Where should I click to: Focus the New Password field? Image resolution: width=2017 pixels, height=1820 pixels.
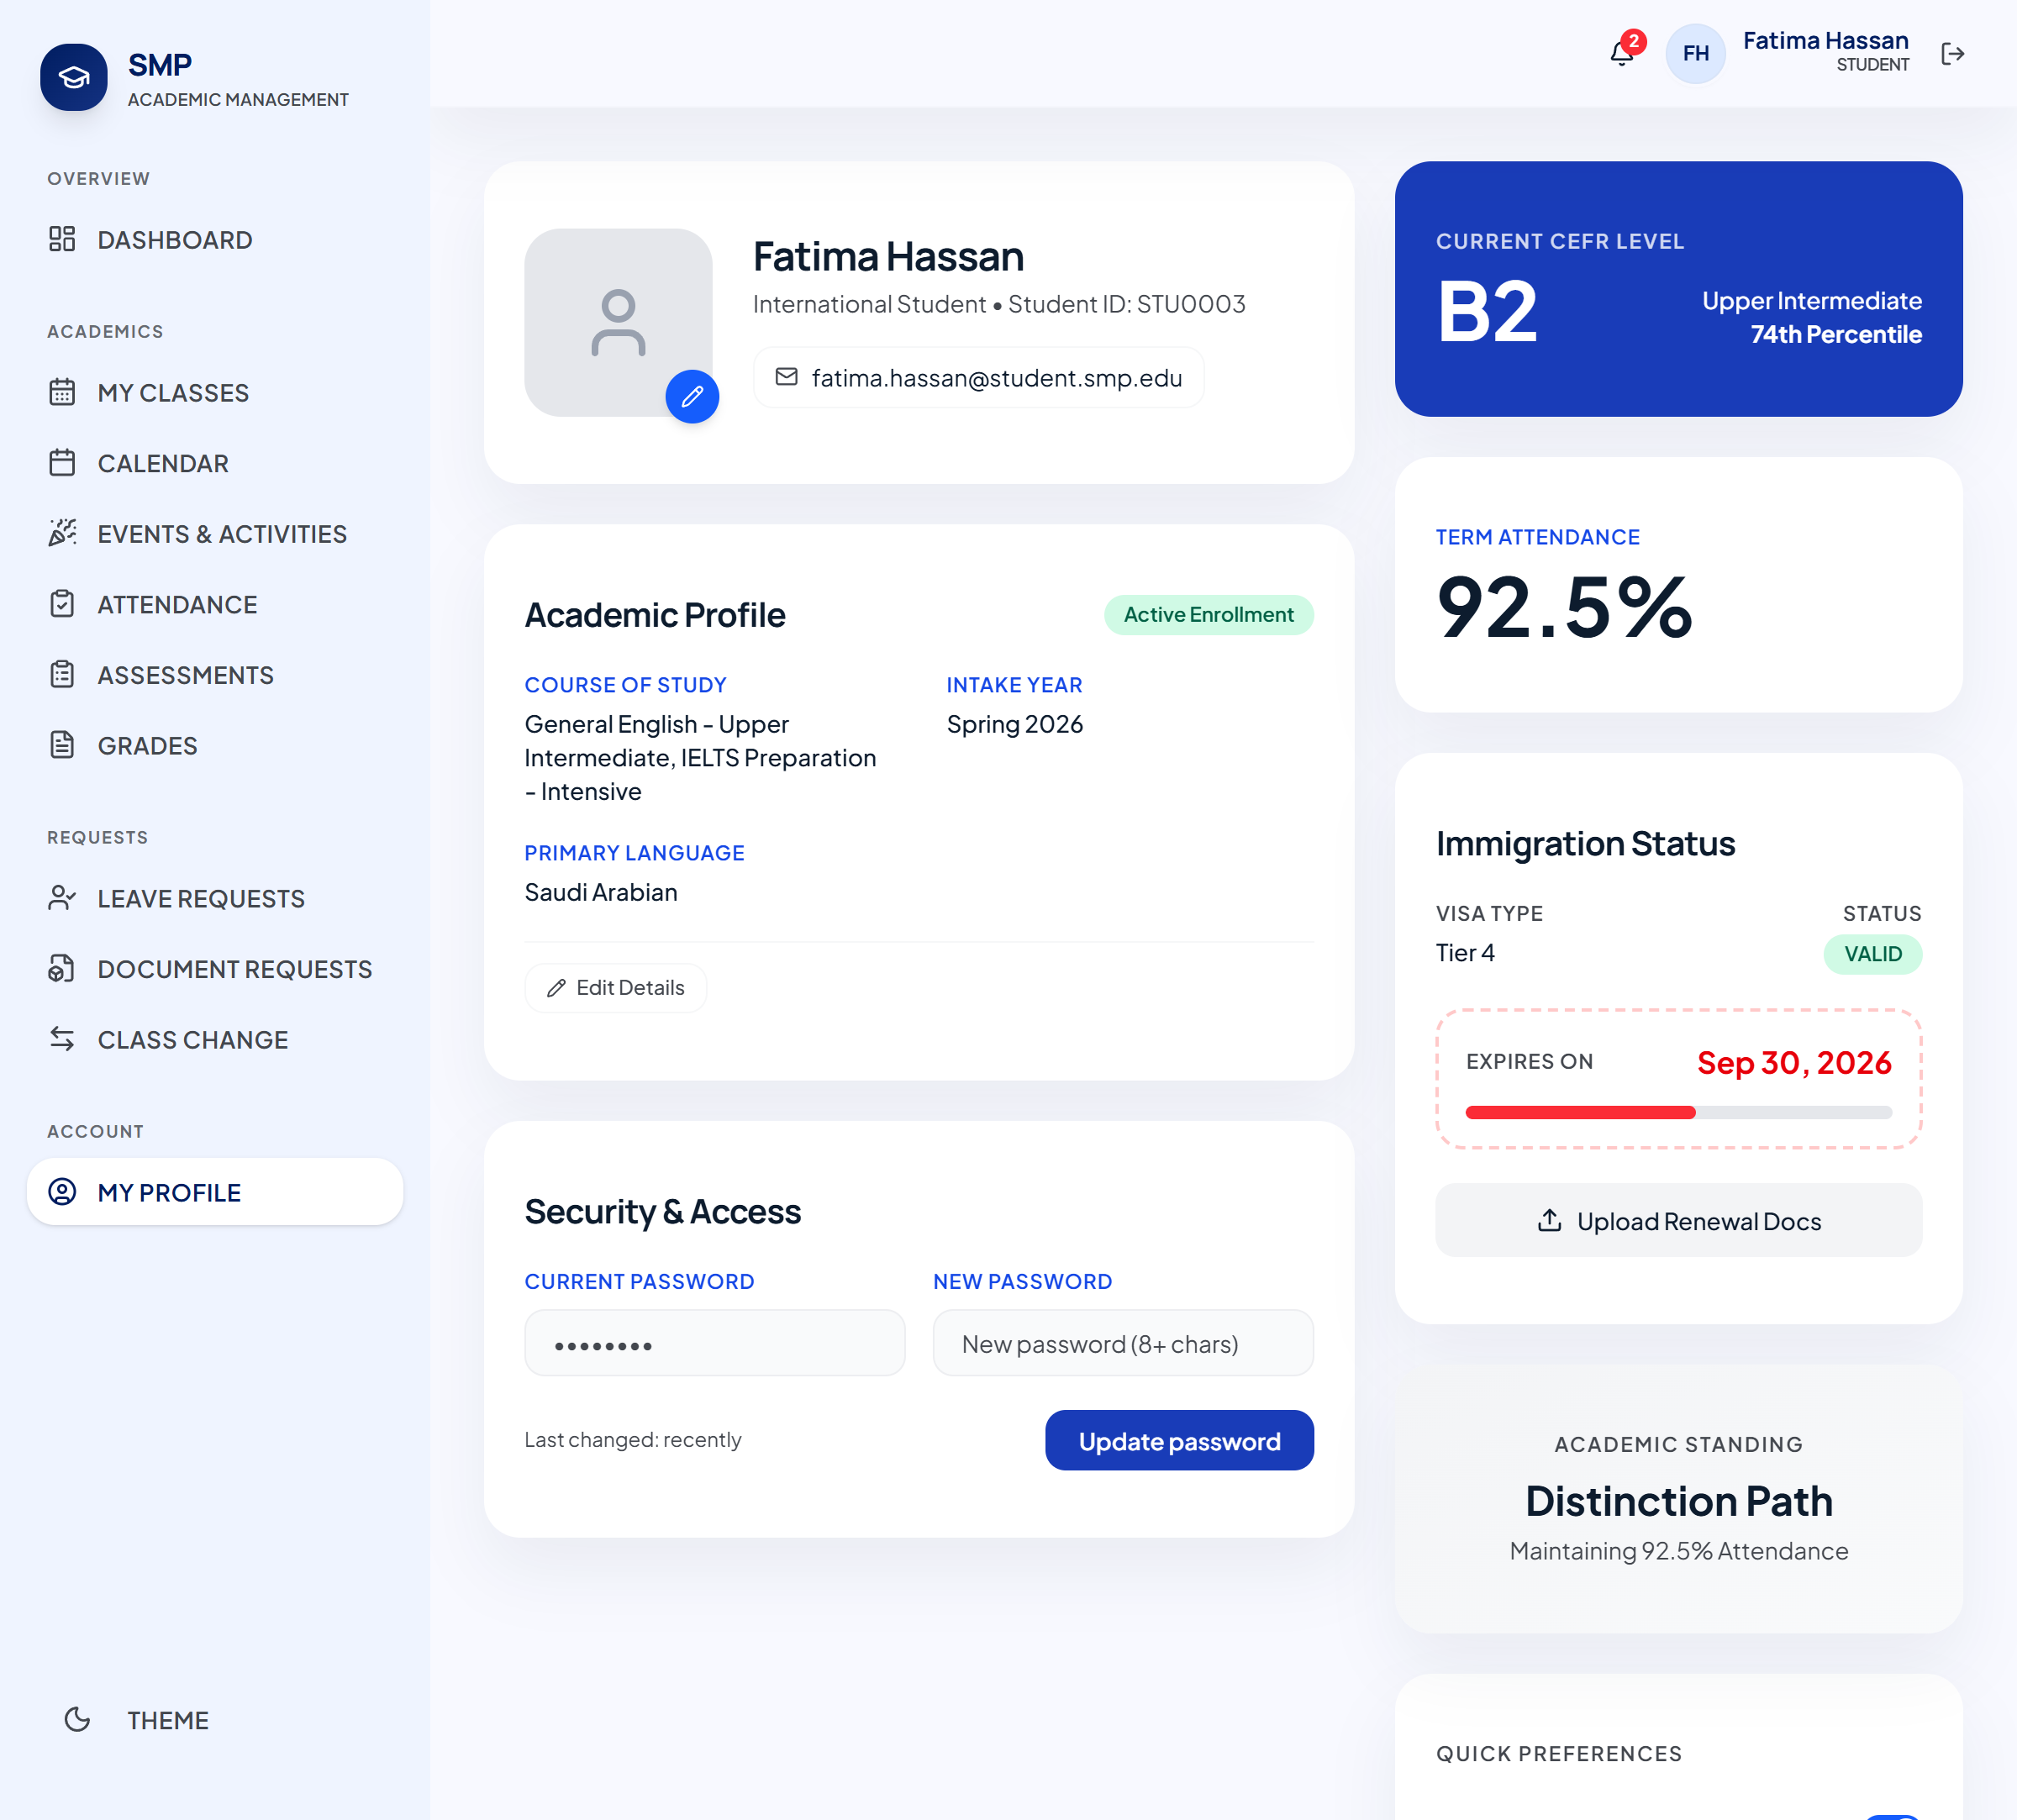tap(1123, 1343)
